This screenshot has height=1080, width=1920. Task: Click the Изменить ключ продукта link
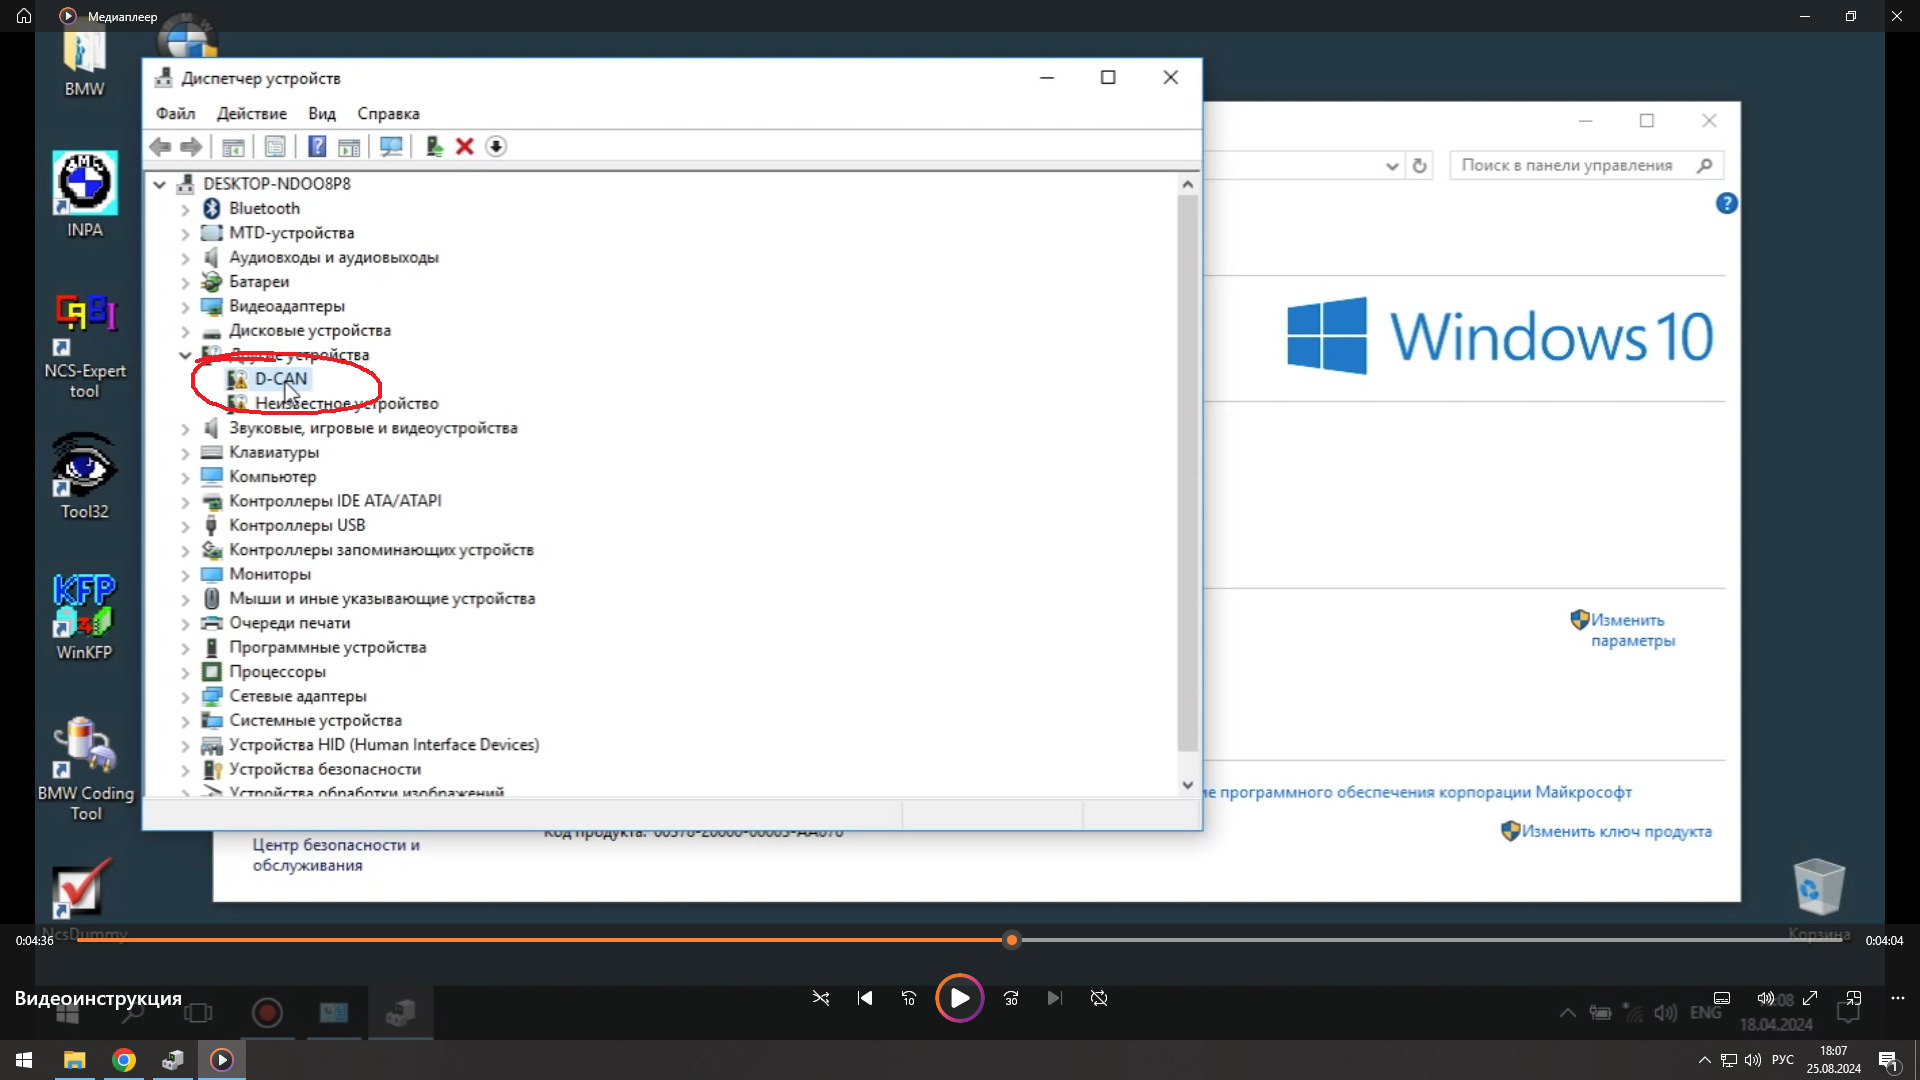[x=1615, y=832]
